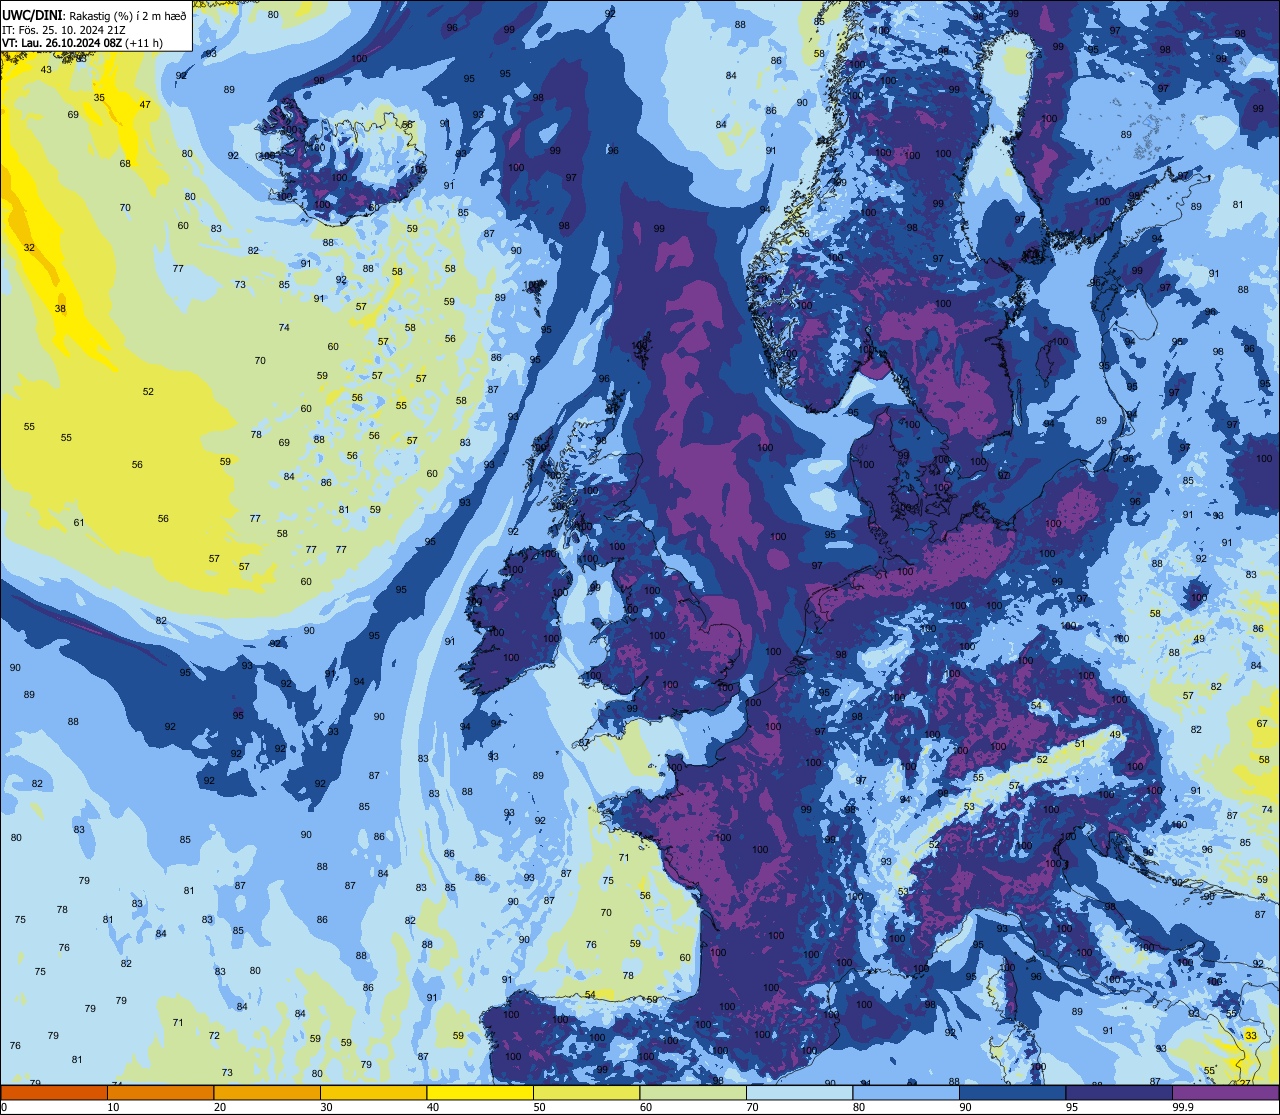Click the 30–40 amber legend segment

pos(373,1093)
